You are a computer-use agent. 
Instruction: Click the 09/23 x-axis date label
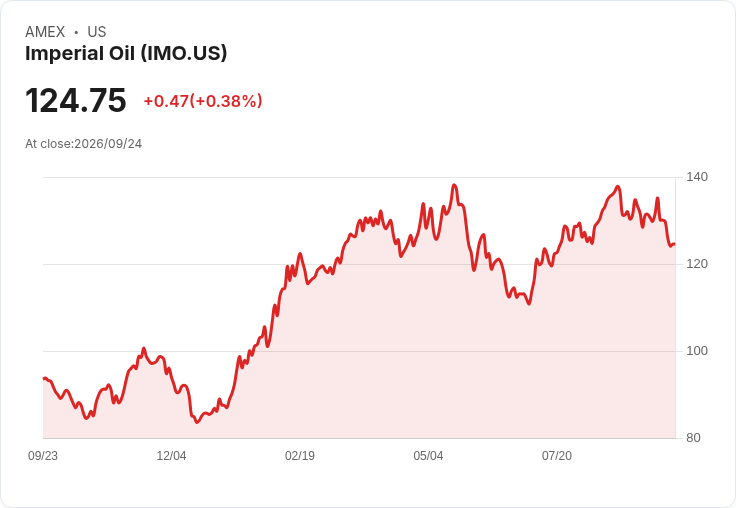coord(43,456)
